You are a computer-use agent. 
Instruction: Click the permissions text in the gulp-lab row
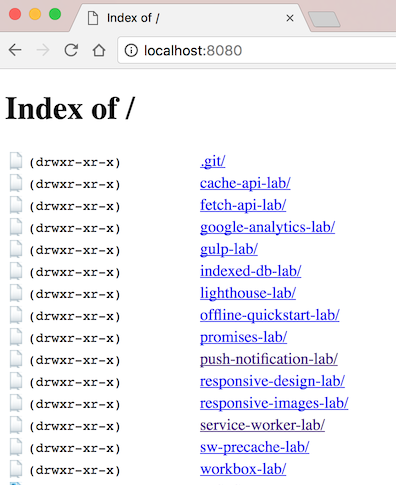tap(75, 251)
